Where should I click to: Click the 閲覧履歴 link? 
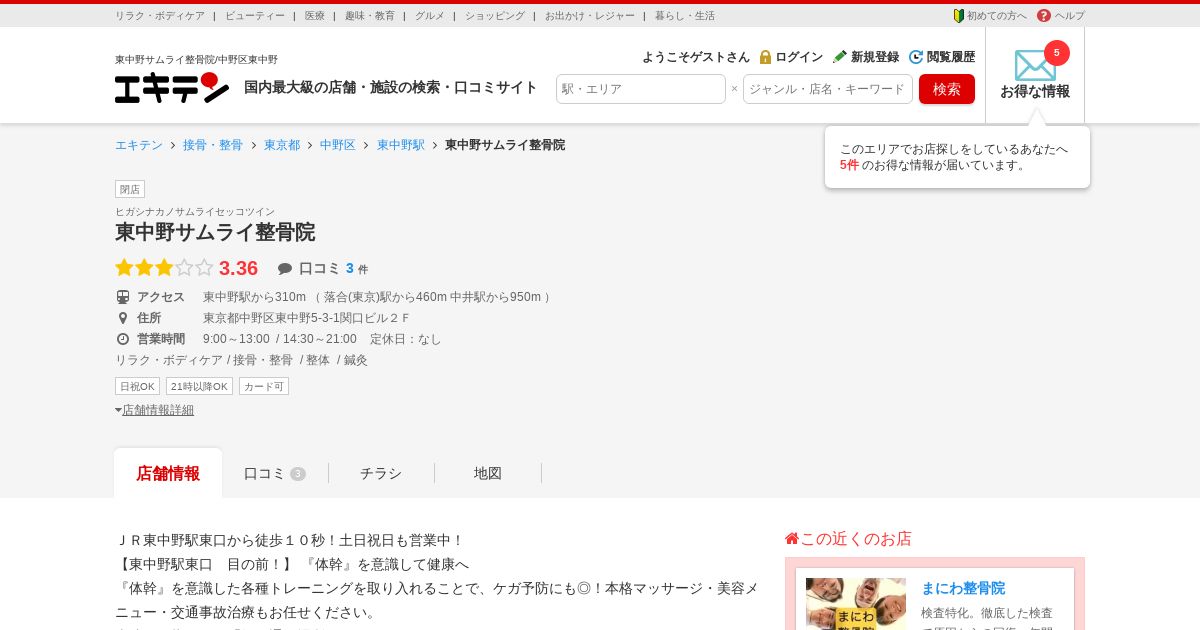951,57
